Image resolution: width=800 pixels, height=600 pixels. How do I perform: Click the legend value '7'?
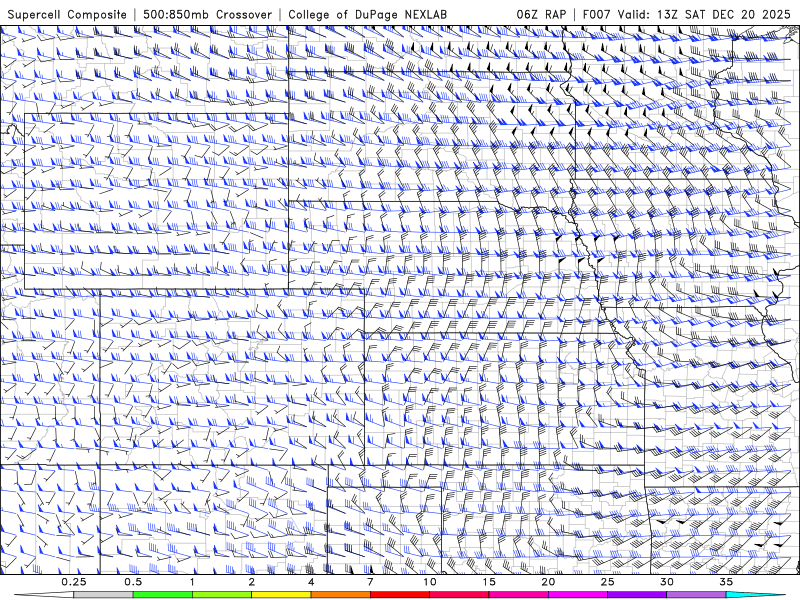click(370, 582)
